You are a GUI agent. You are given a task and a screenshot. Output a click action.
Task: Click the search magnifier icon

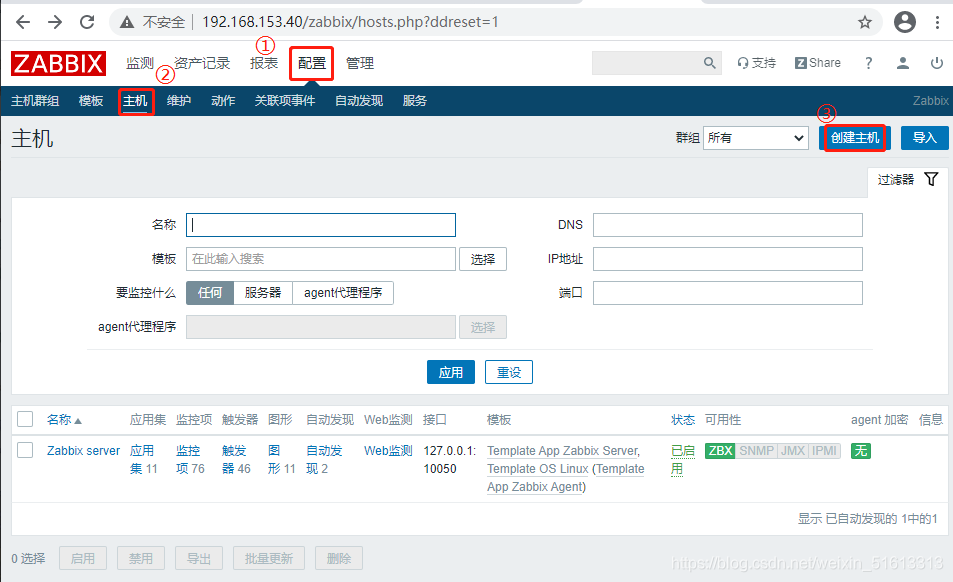tap(709, 63)
